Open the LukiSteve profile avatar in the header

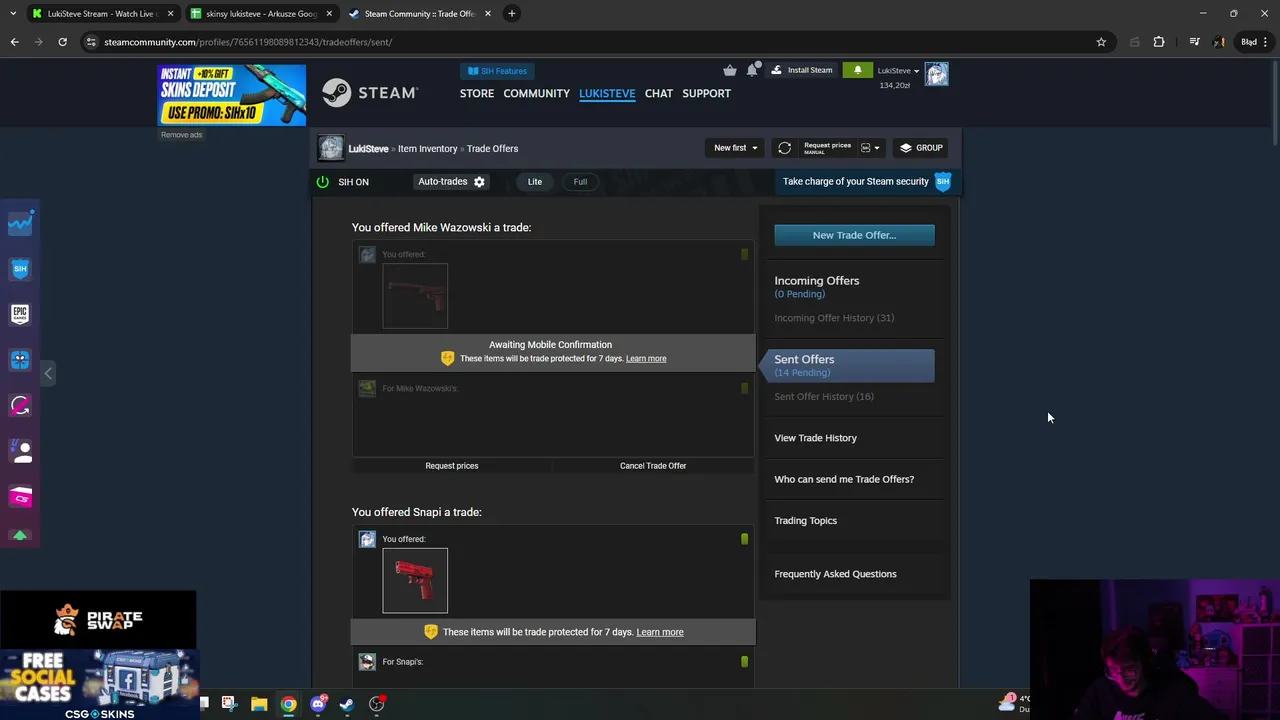(936, 74)
